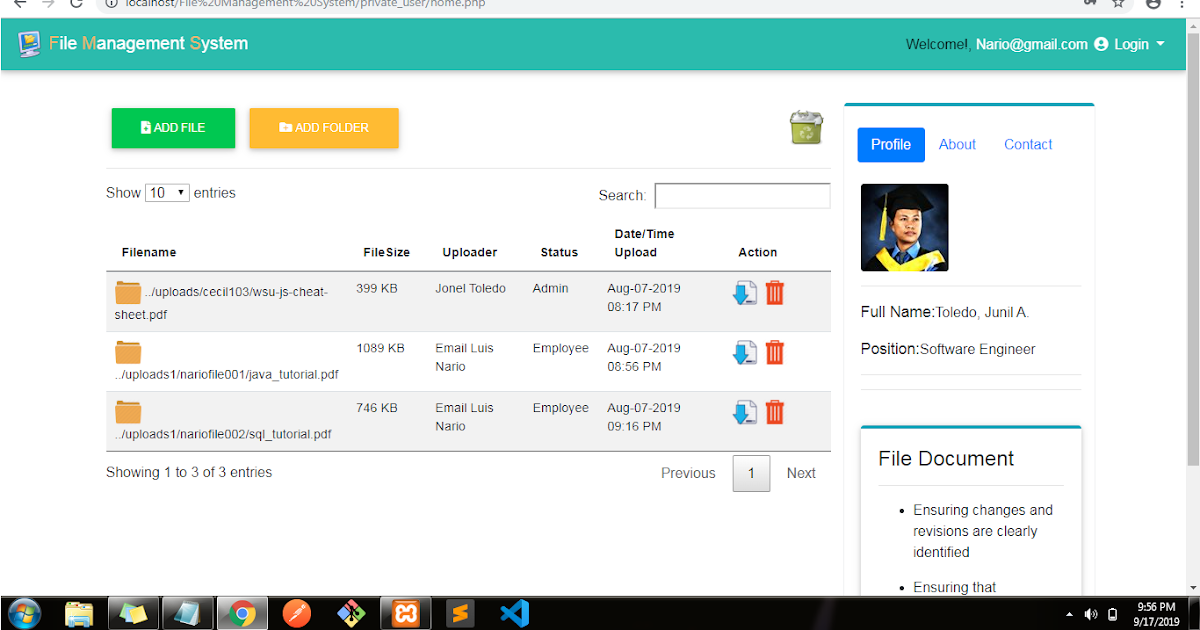
Task: Download the sql_tutorial.pdf file
Action: point(744,412)
